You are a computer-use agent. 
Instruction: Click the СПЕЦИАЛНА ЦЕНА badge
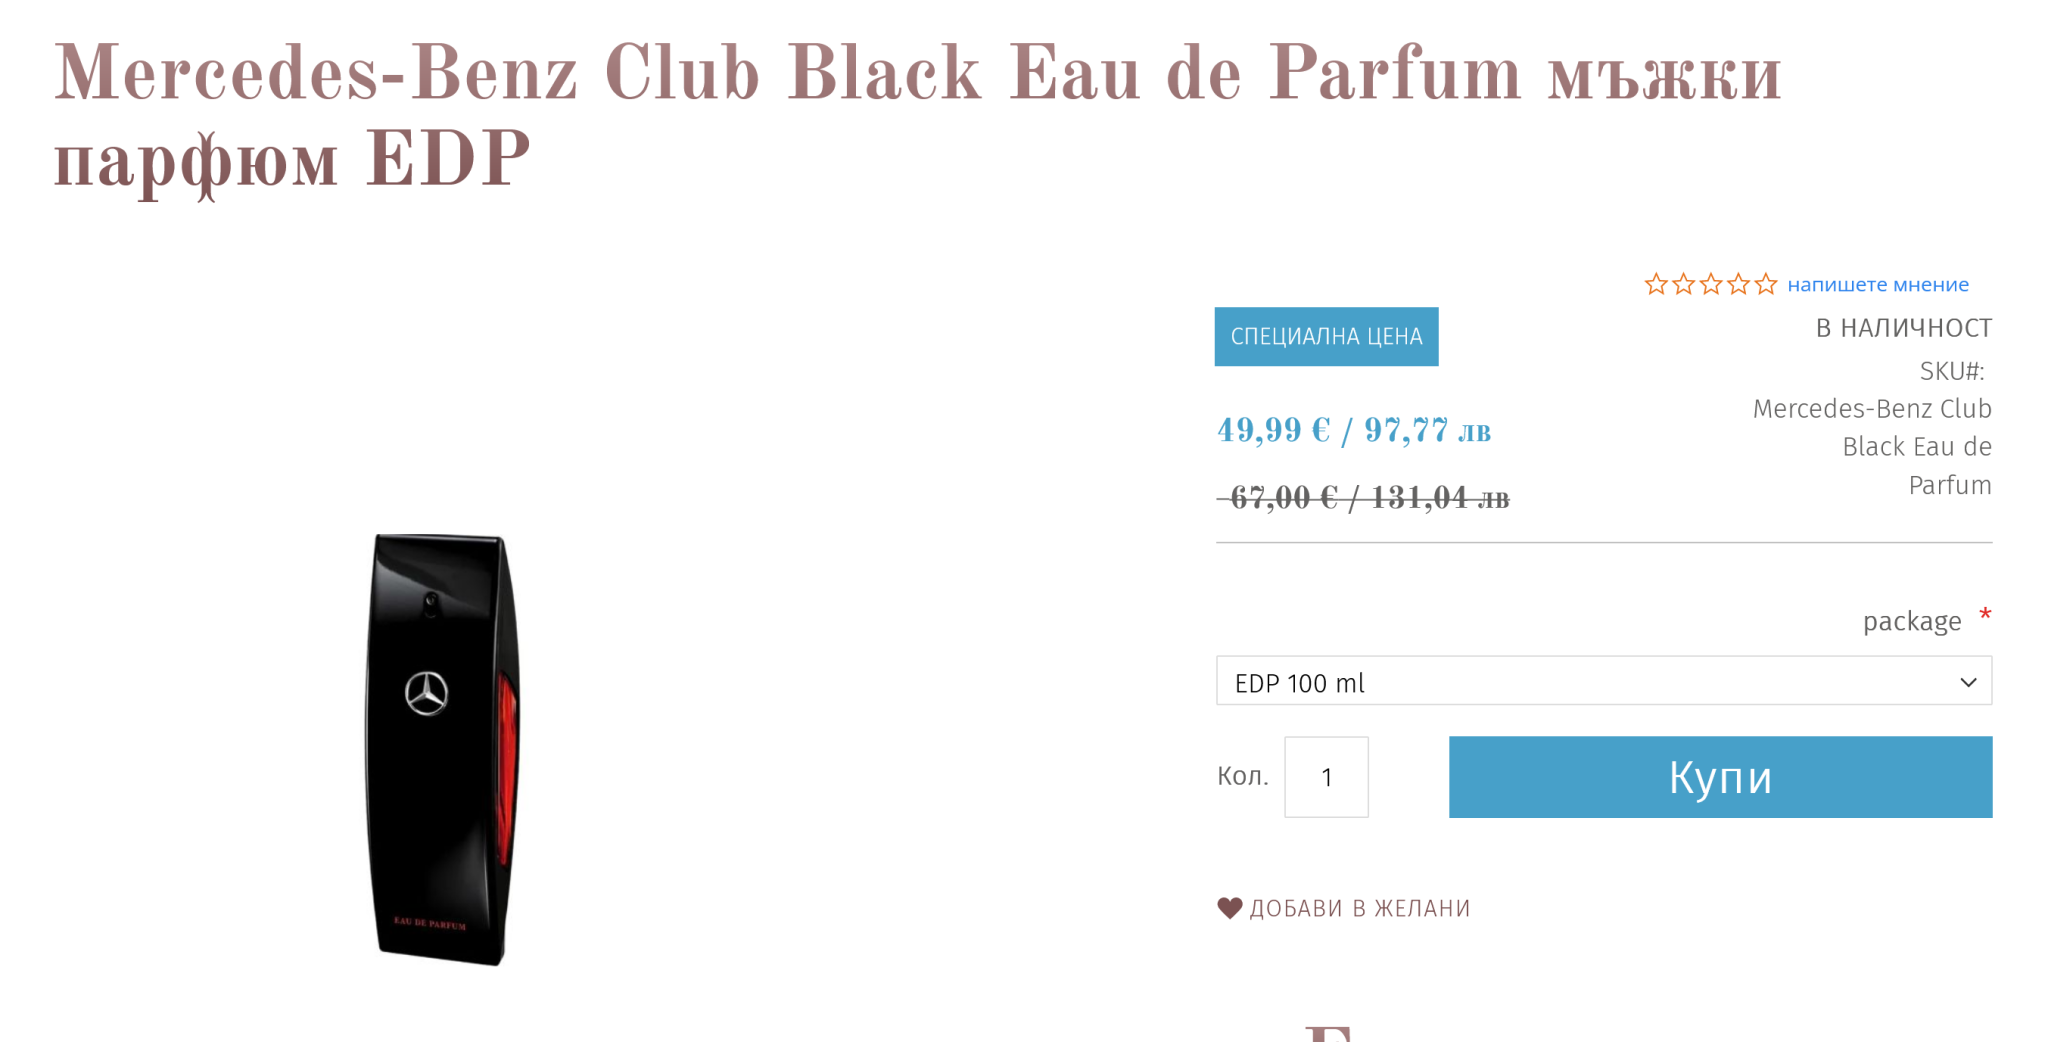[1326, 337]
